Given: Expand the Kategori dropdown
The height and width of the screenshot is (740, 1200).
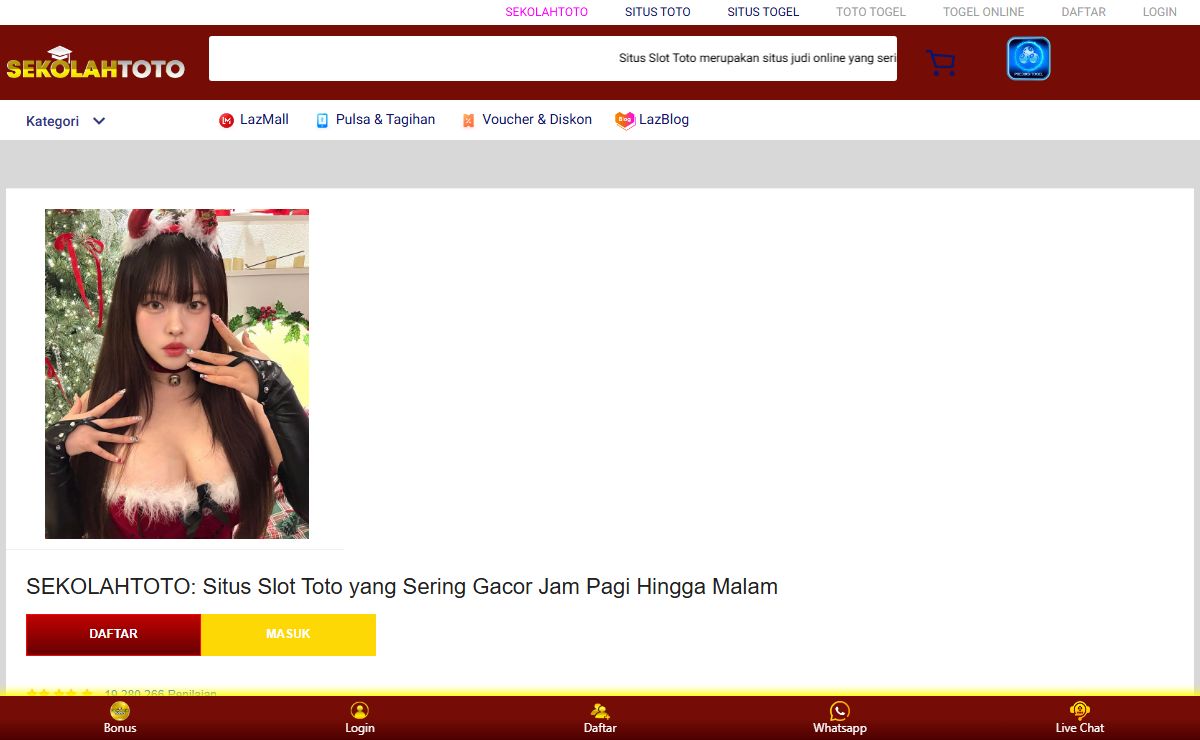Looking at the screenshot, I should coord(66,121).
